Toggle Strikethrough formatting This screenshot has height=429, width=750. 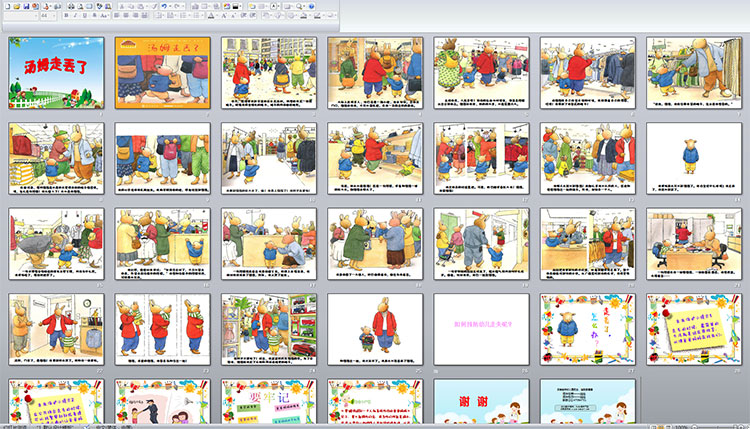pos(94,16)
